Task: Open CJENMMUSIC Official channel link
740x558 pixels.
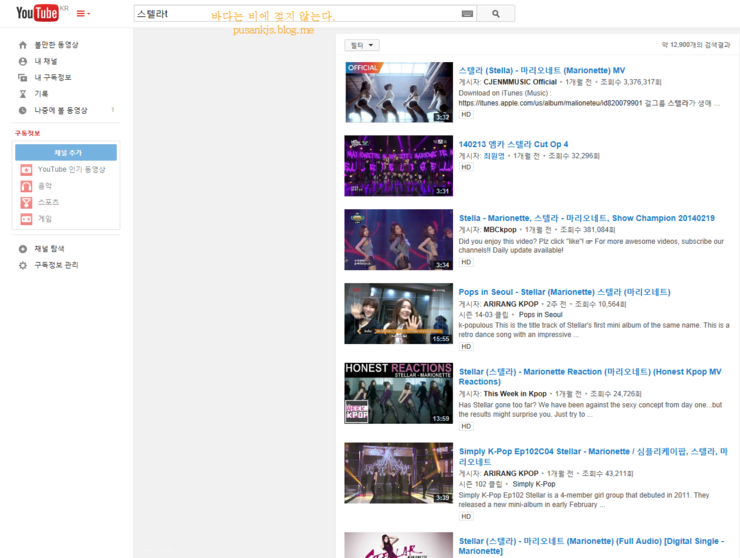Action: pyautogui.click(x=520, y=82)
